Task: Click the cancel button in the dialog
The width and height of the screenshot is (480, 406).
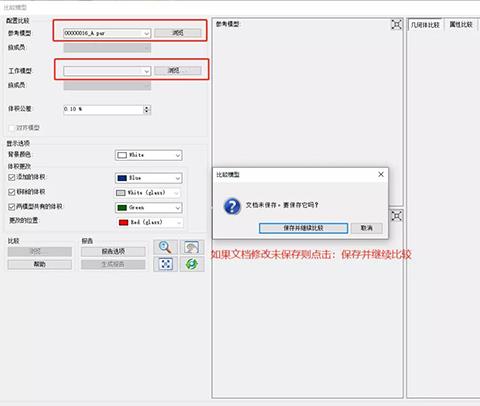Action: (x=367, y=228)
